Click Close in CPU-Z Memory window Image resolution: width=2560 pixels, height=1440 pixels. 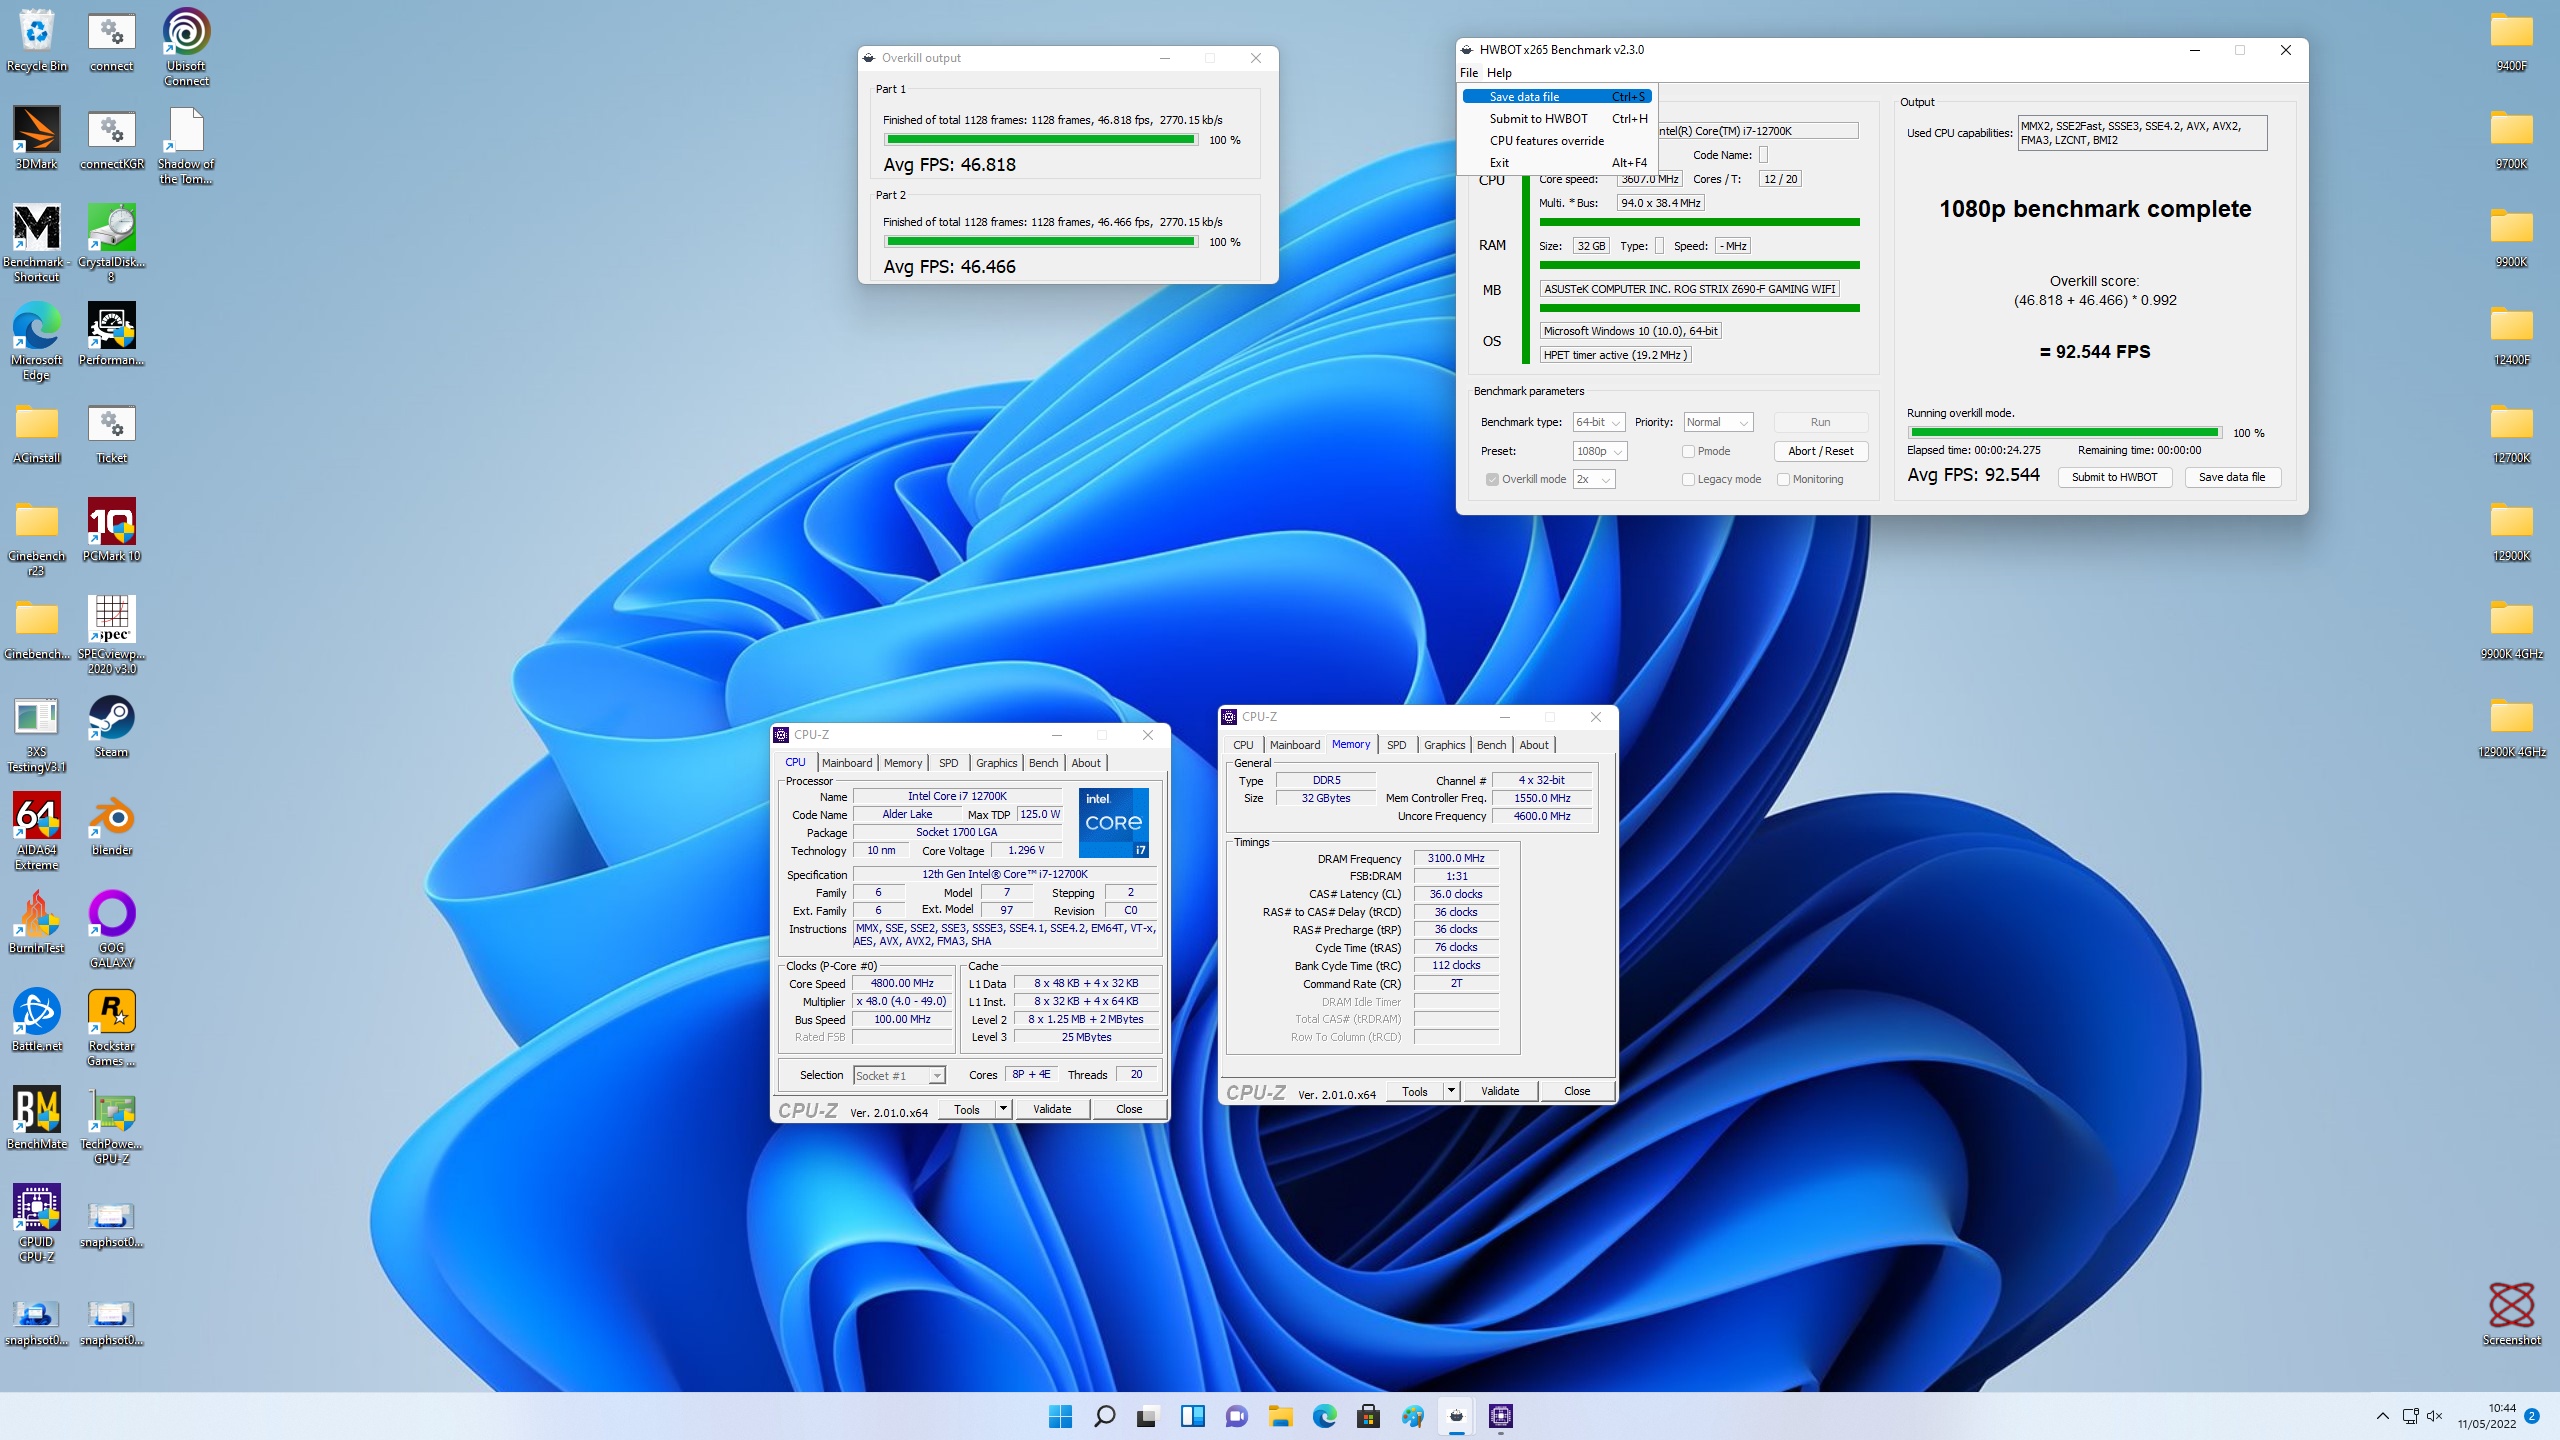click(x=1577, y=1091)
